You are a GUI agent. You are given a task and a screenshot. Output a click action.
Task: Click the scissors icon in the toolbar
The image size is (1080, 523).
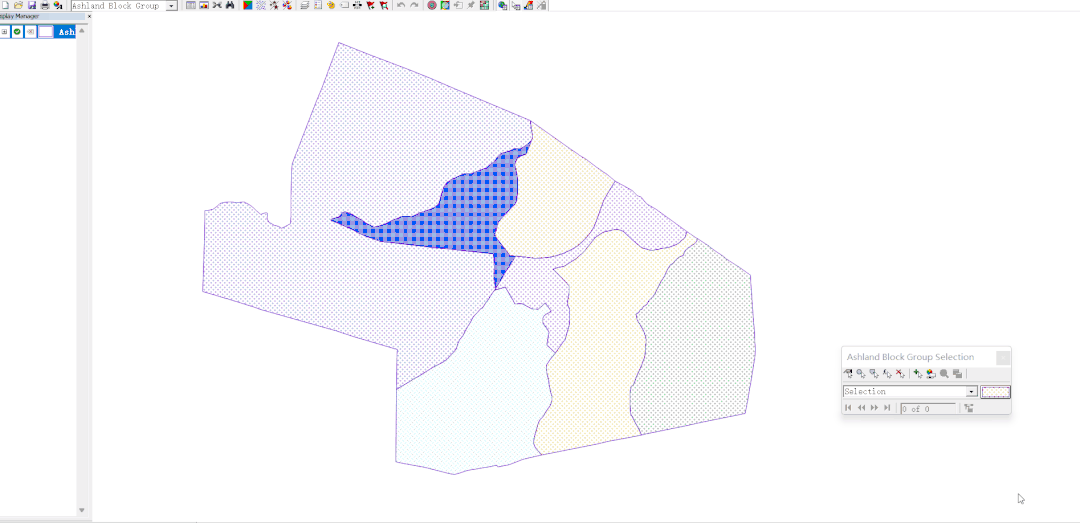coord(217,5)
